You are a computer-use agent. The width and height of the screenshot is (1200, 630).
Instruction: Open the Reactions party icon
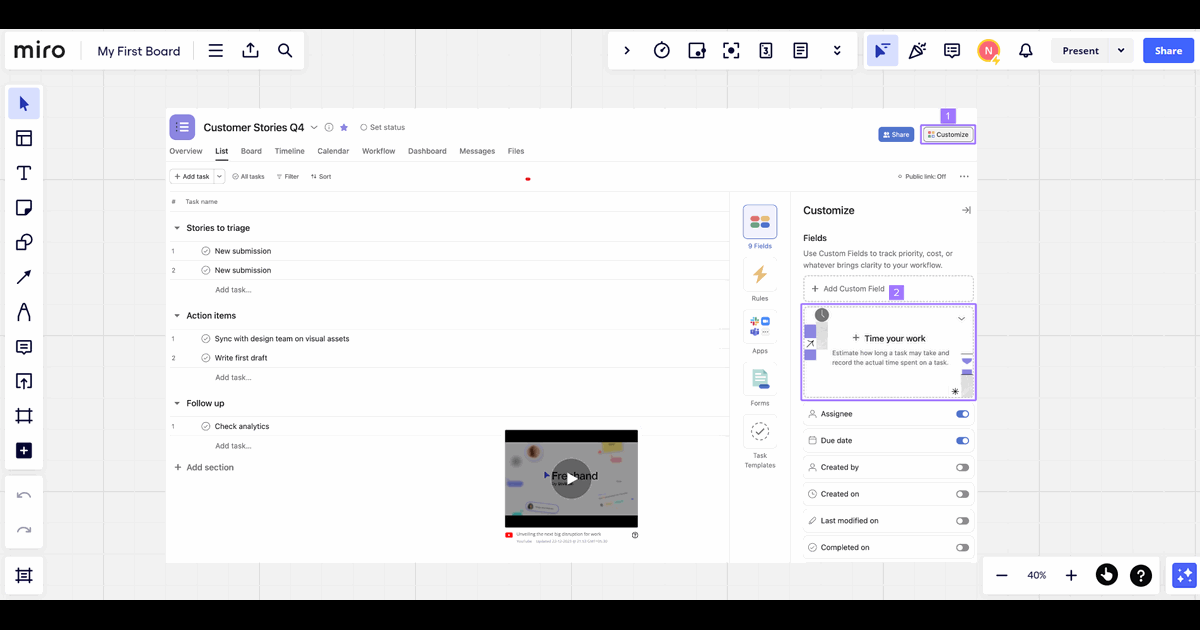point(917,51)
